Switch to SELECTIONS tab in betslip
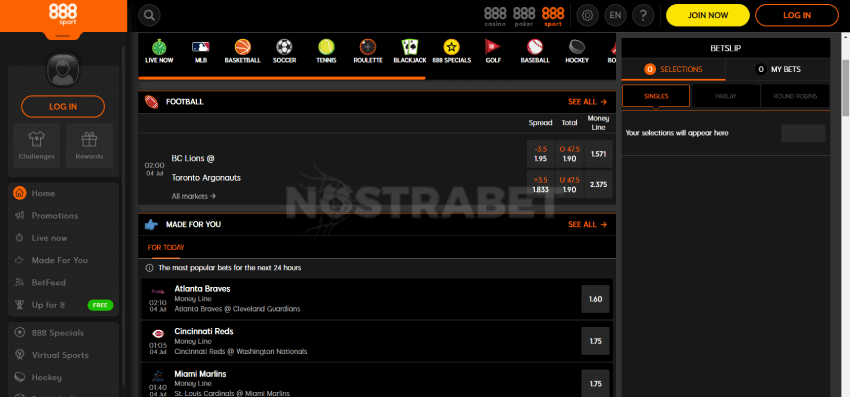Viewport: 850px width, 397px height. tap(673, 69)
